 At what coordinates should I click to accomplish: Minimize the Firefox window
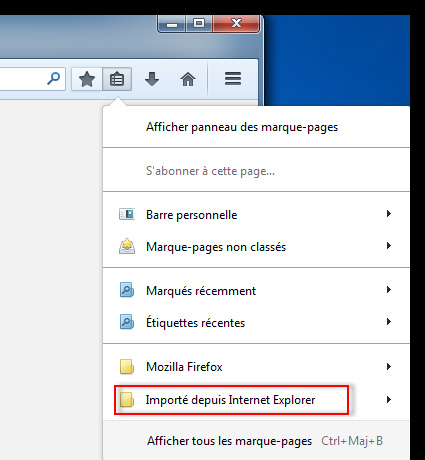(172, 23)
